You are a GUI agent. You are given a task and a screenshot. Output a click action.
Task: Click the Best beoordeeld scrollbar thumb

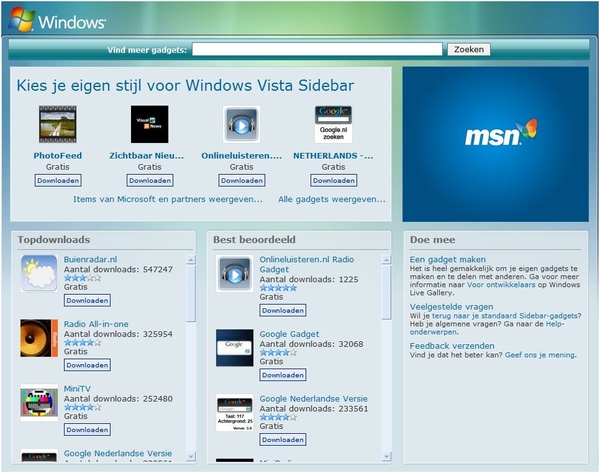point(386,292)
